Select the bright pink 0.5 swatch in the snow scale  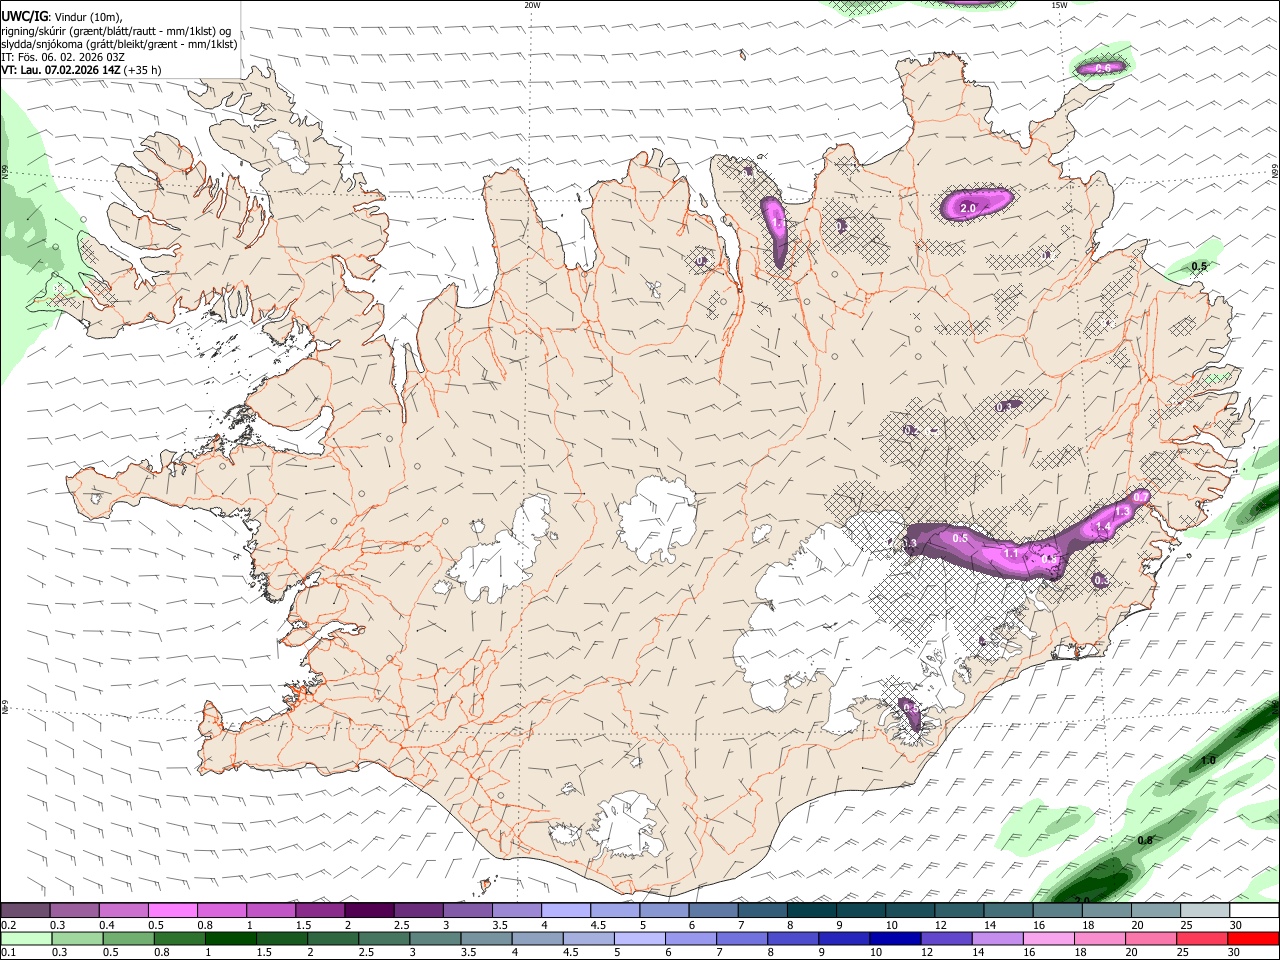pyautogui.click(x=172, y=910)
